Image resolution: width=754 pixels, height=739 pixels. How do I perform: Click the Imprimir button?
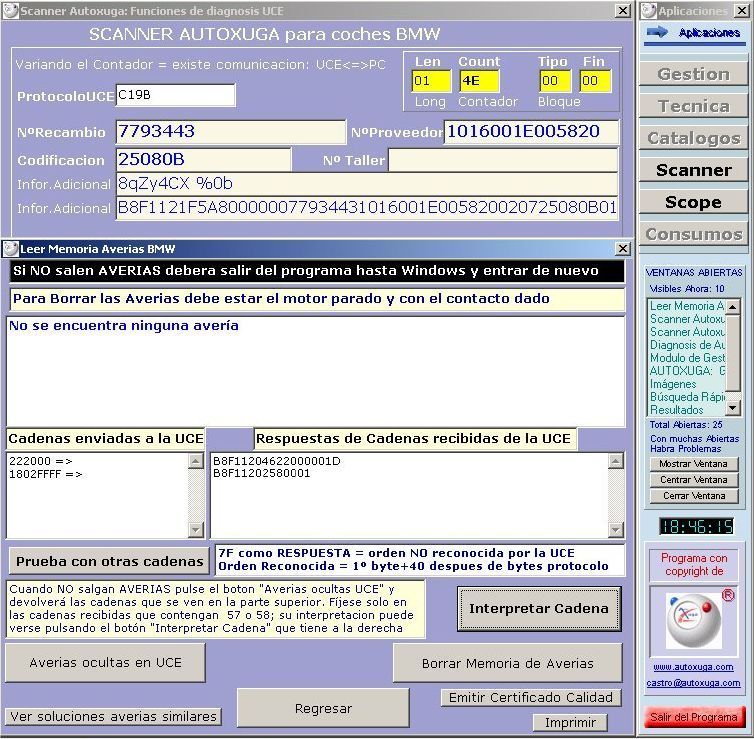coord(570,722)
